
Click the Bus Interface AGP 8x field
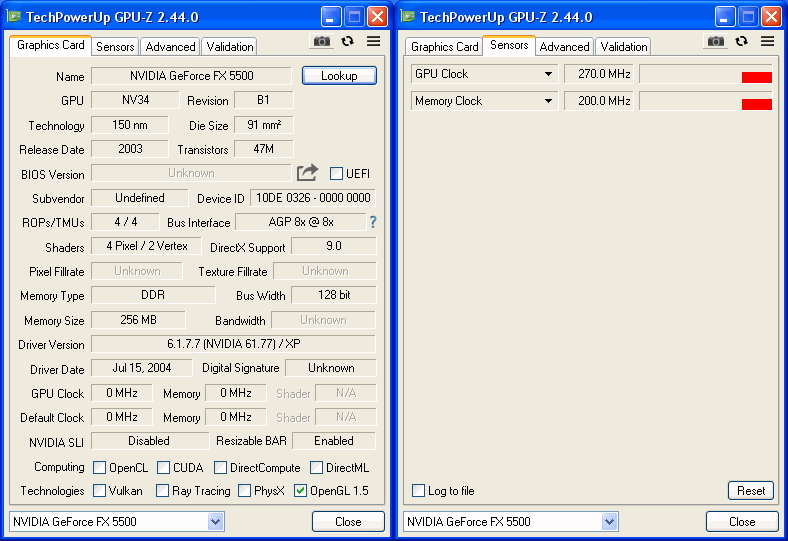click(x=301, y=222)
